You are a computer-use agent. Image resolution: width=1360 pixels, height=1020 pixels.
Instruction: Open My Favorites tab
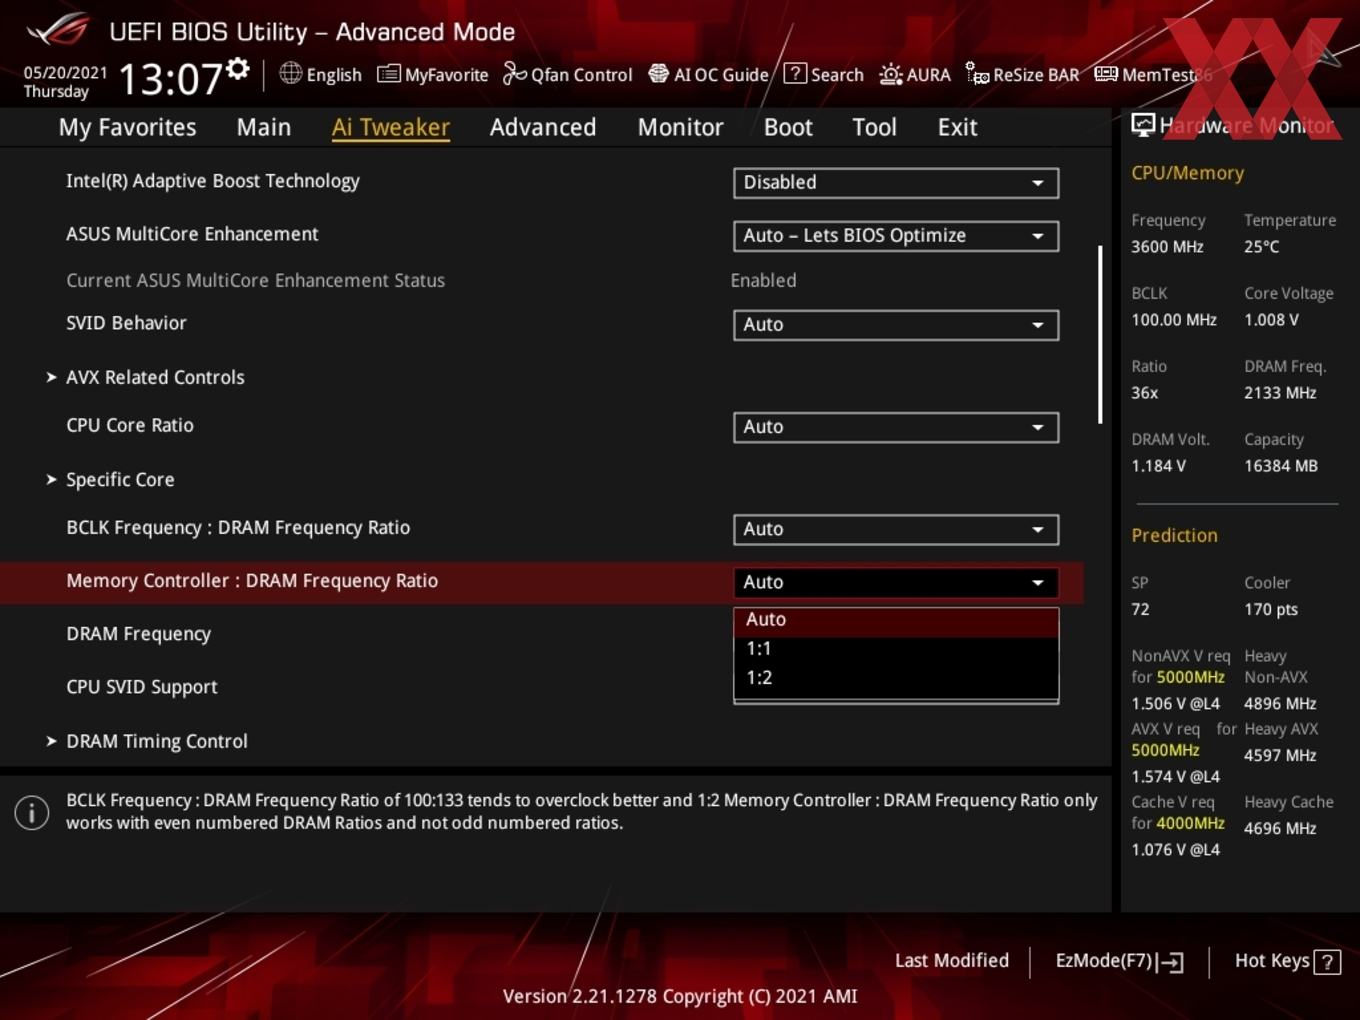point(127,127)
